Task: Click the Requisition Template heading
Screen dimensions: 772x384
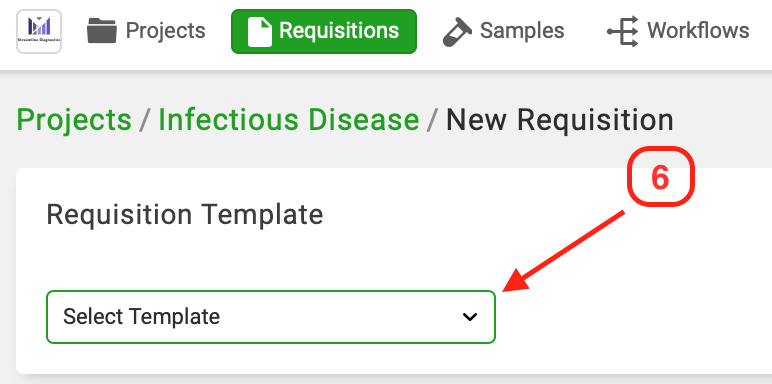Action: tap(185, 215)
